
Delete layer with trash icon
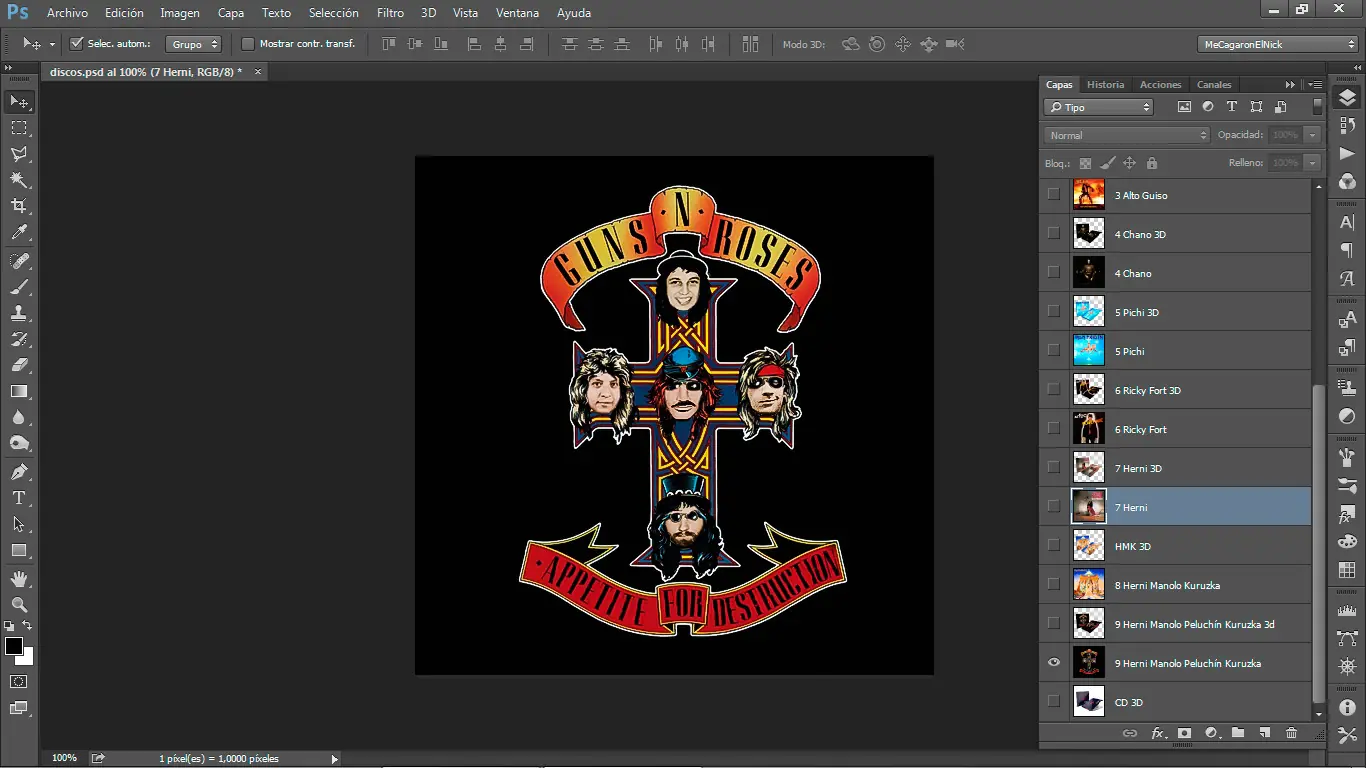pos(1291,733)
